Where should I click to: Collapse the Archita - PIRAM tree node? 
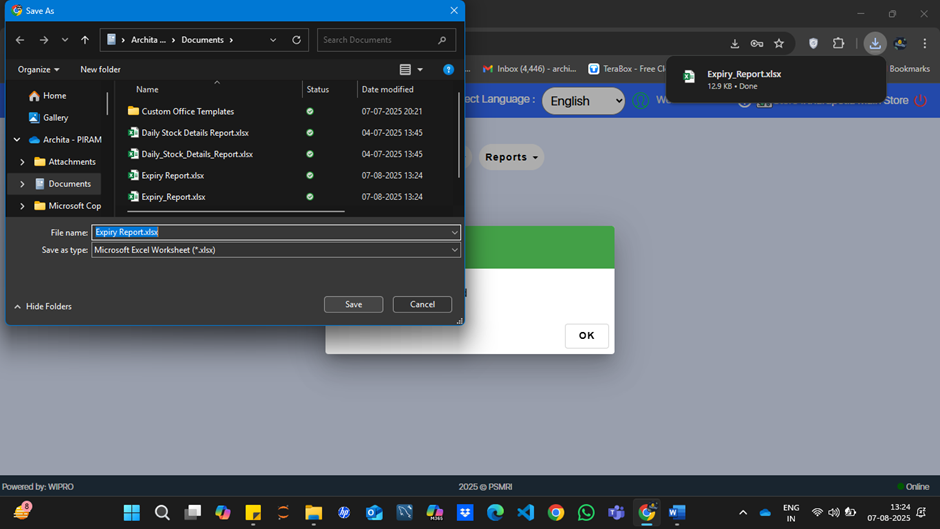(17, 140)
